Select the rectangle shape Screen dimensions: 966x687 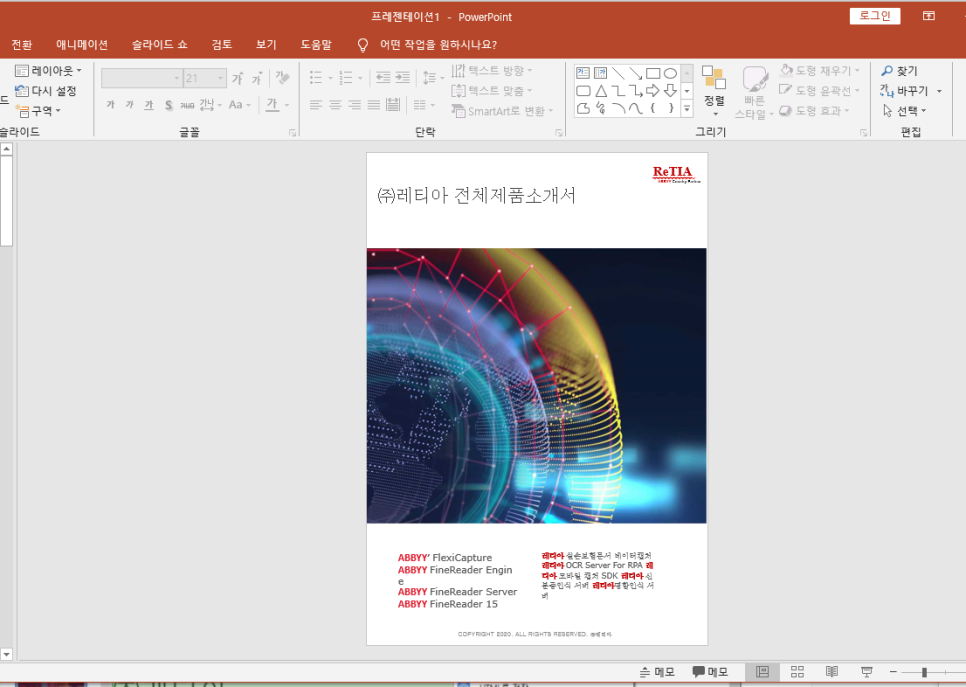[x=653, y=73]
